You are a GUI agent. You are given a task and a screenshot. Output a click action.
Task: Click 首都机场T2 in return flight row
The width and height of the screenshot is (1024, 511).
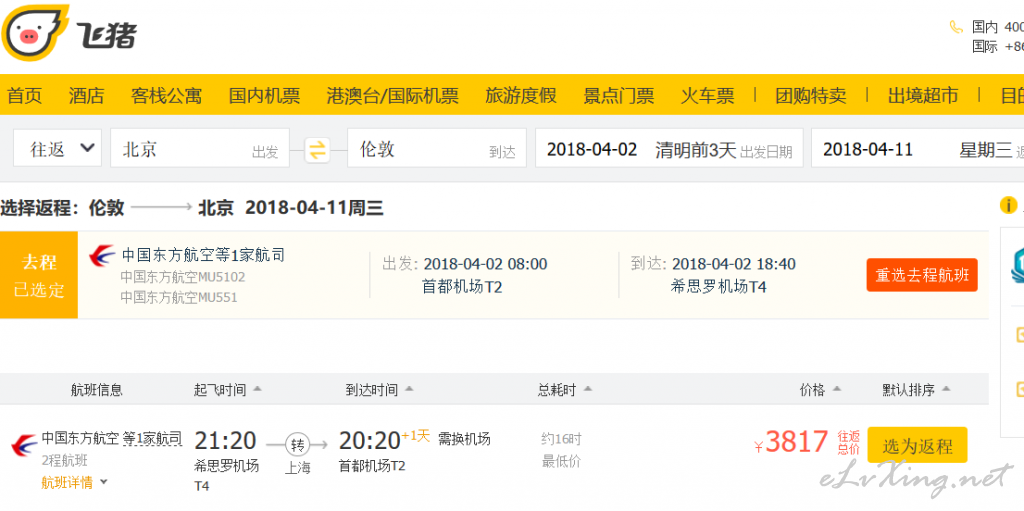click(372, 466)
